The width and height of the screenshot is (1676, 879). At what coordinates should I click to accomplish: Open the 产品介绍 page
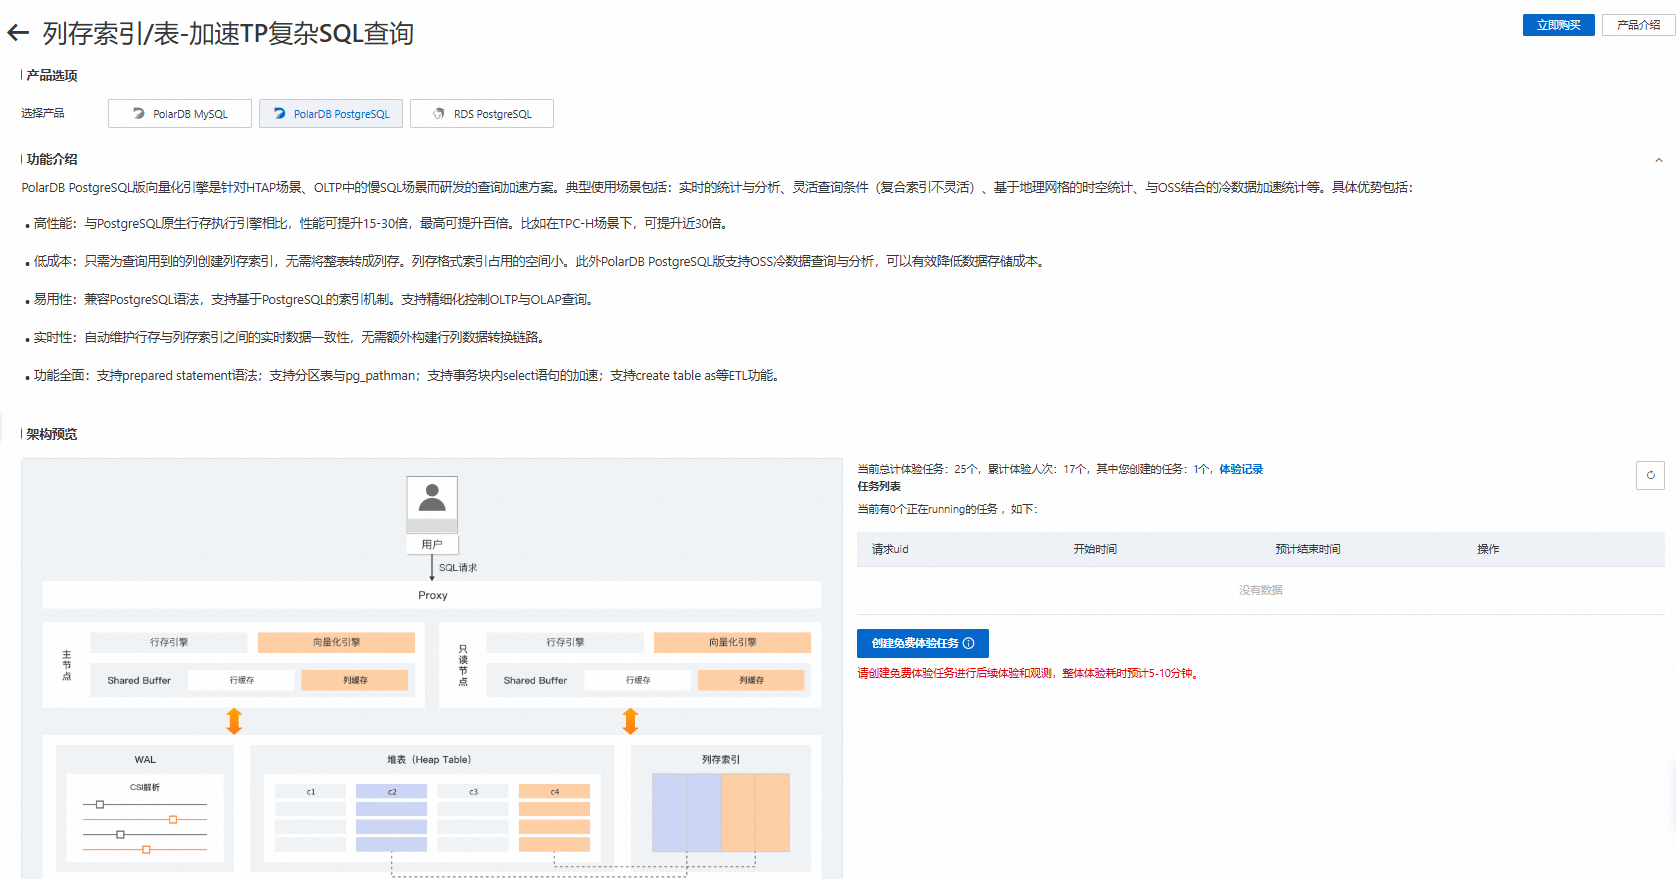[x=1638, y=25]
